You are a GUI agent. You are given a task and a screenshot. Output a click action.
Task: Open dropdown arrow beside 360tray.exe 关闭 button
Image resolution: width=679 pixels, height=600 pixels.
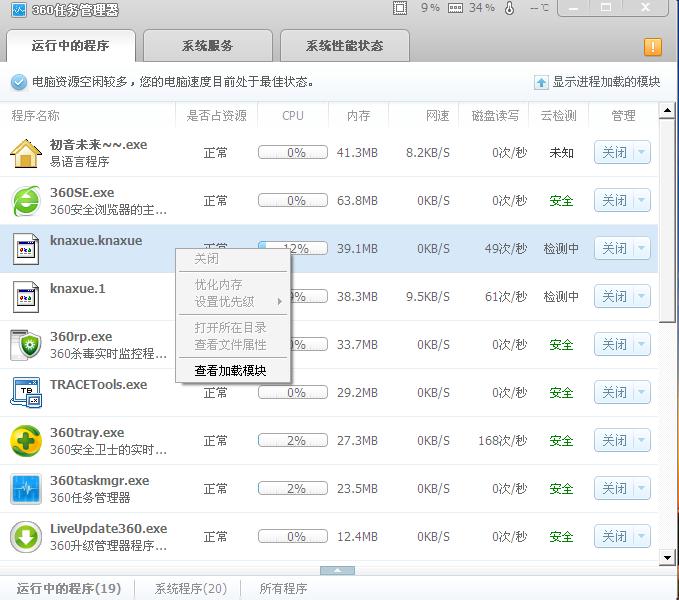tap(642, 441)
